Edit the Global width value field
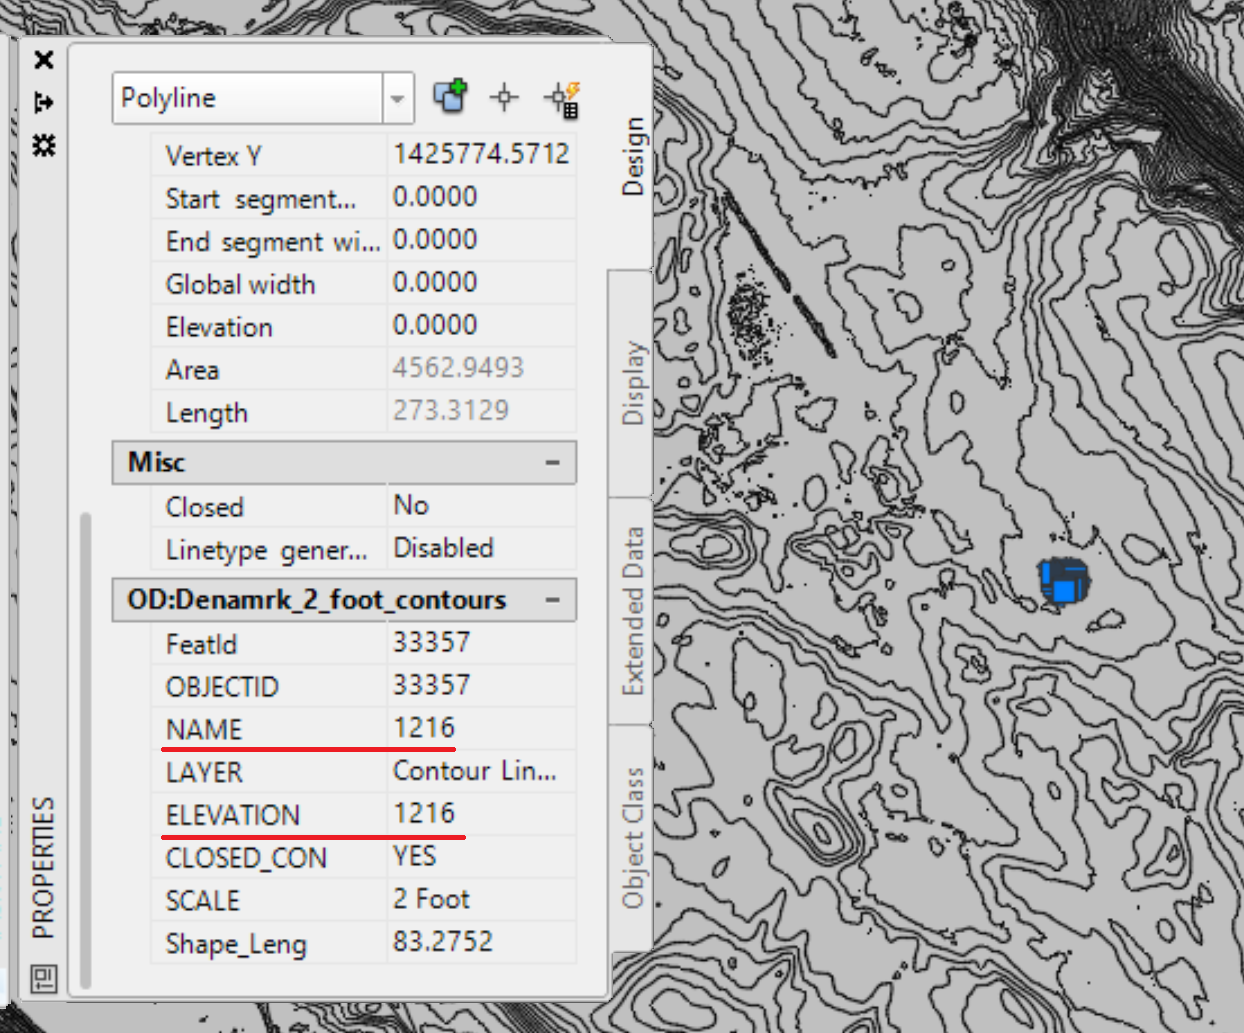 [x=480, y=282]
